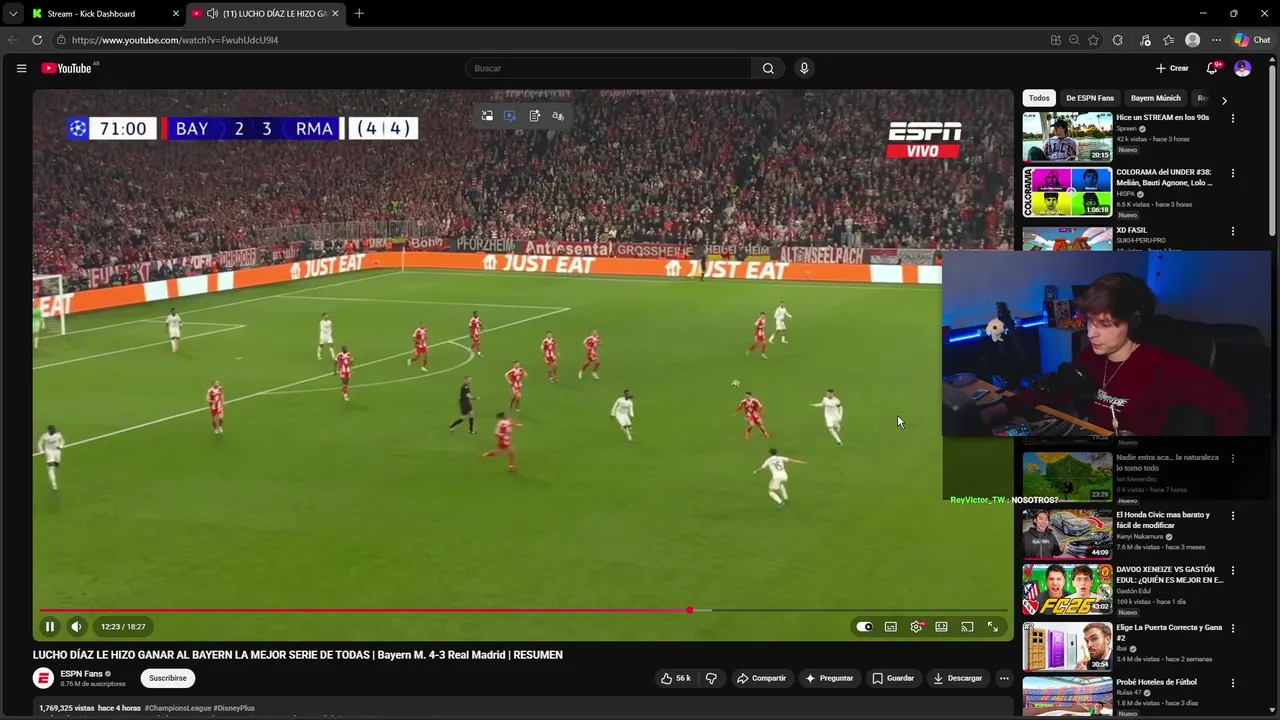Start voice search with microphone icon
Screen dimensions: 1280x720
804,68
